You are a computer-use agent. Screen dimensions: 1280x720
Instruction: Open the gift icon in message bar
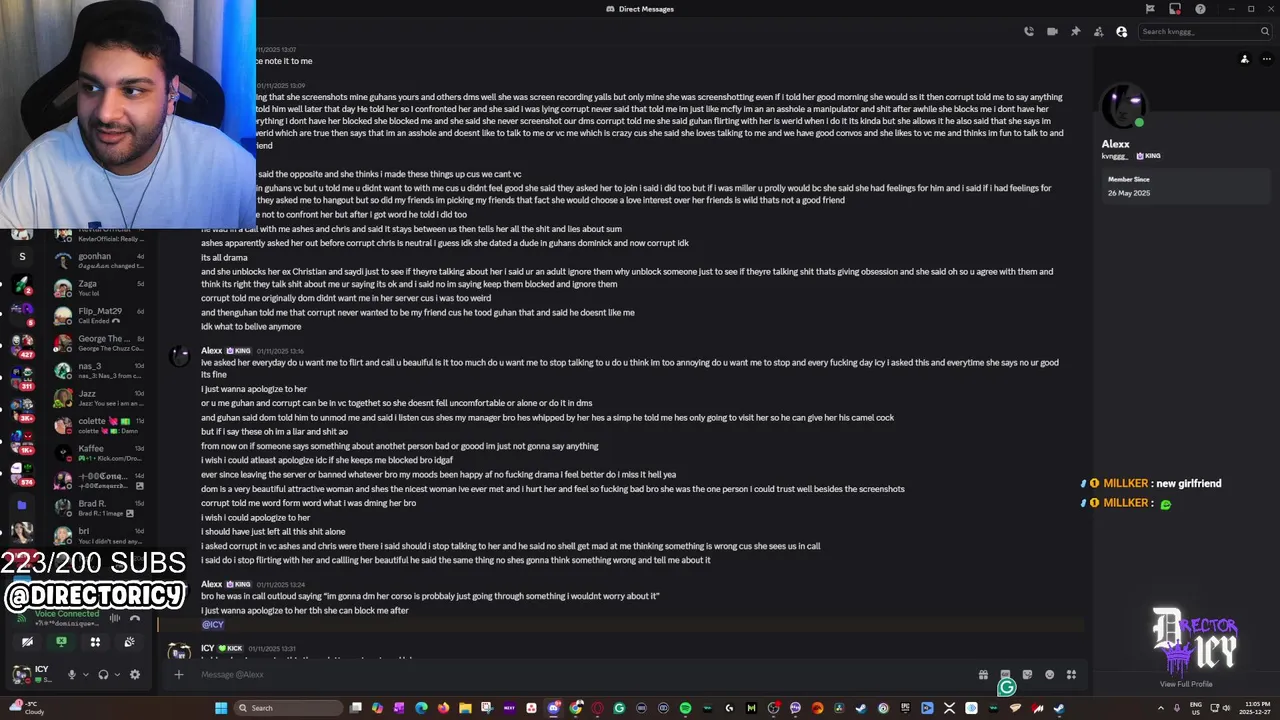coord(983,675)
